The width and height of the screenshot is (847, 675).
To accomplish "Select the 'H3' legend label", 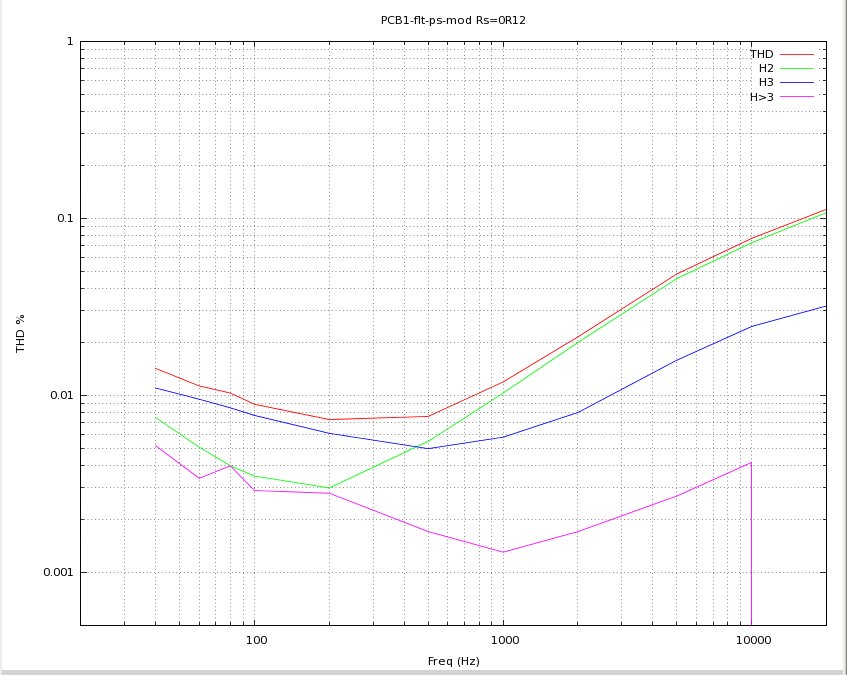I will coord(766,82).
